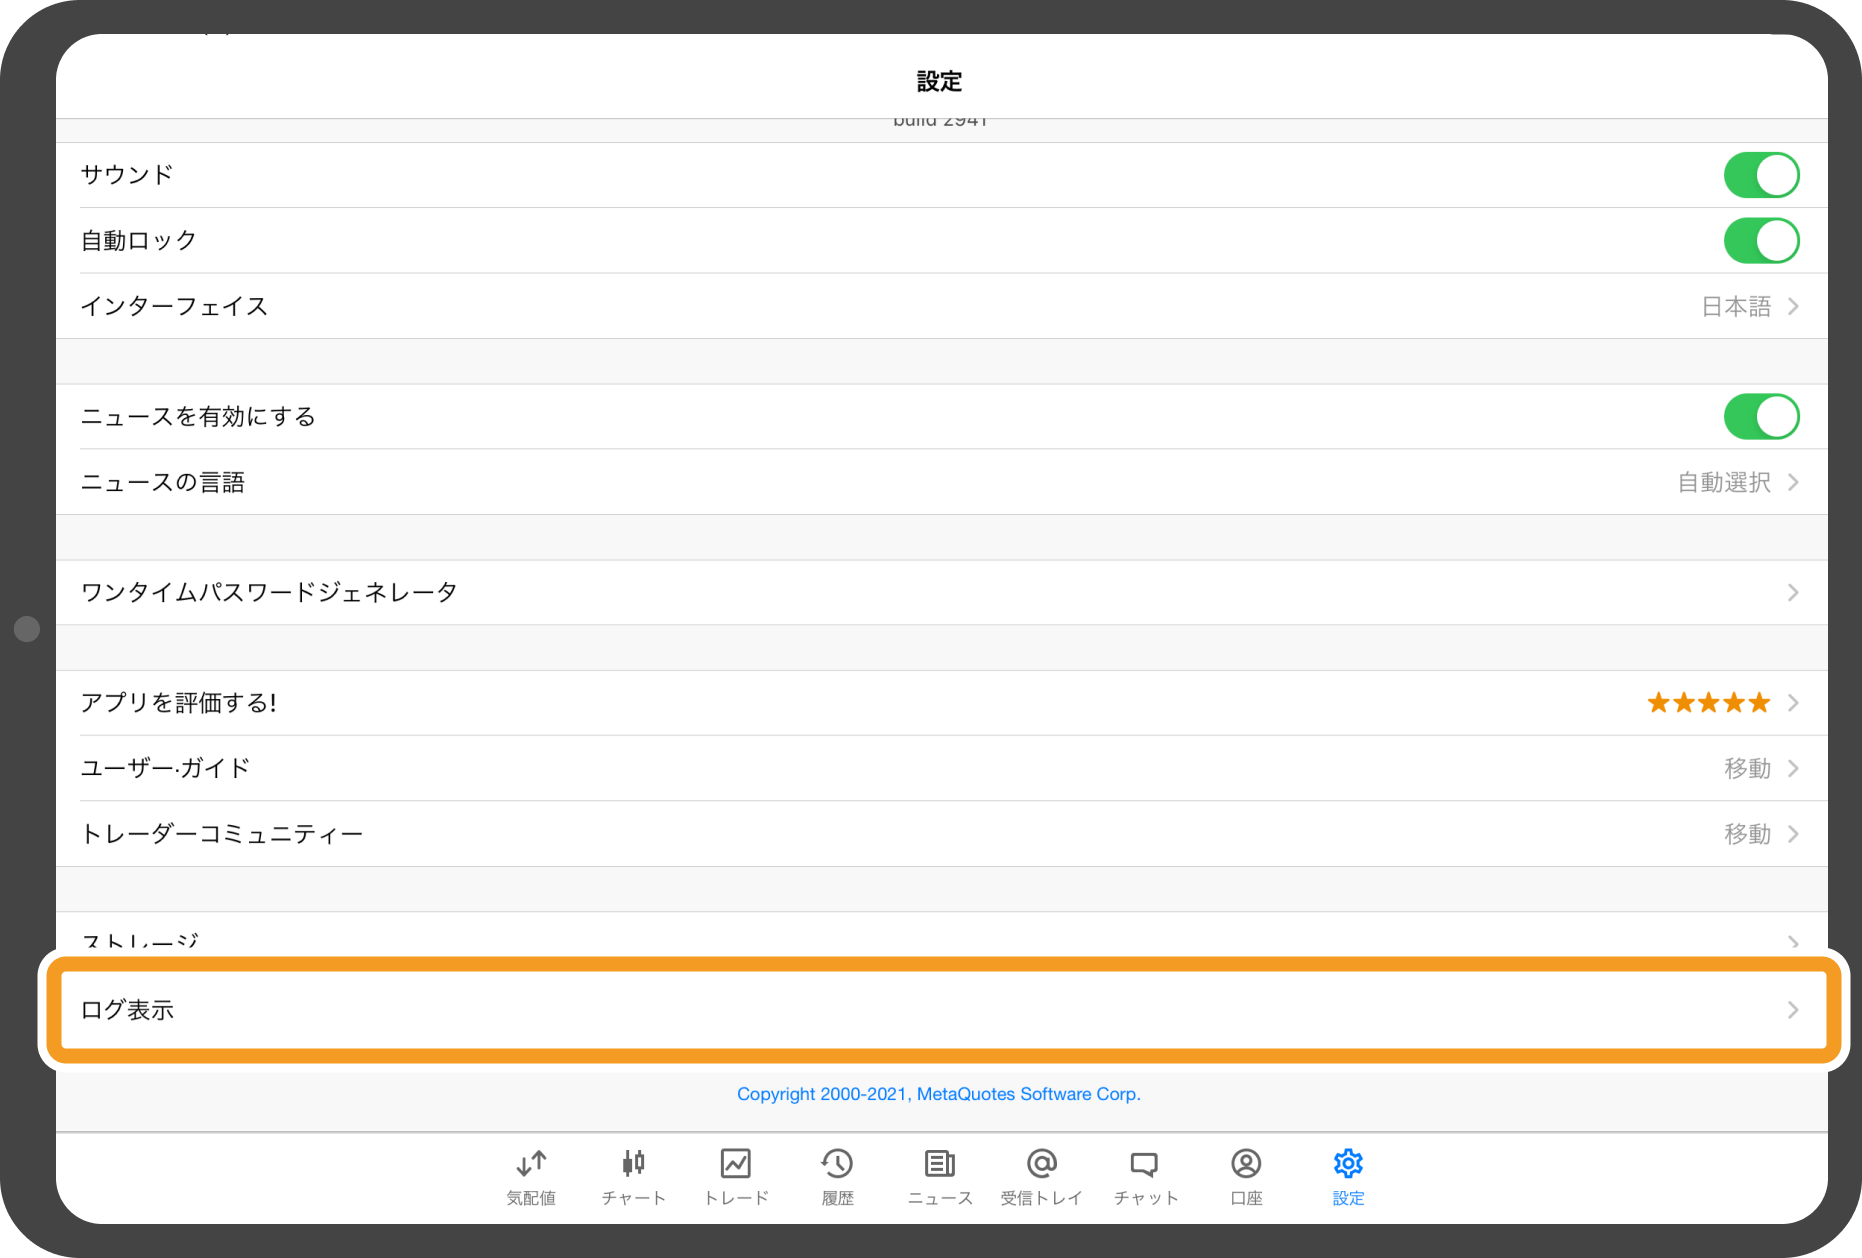Open the ワンタイムパスワードジェネレータ row label
1862x1258 pixels.
(269, 593)
